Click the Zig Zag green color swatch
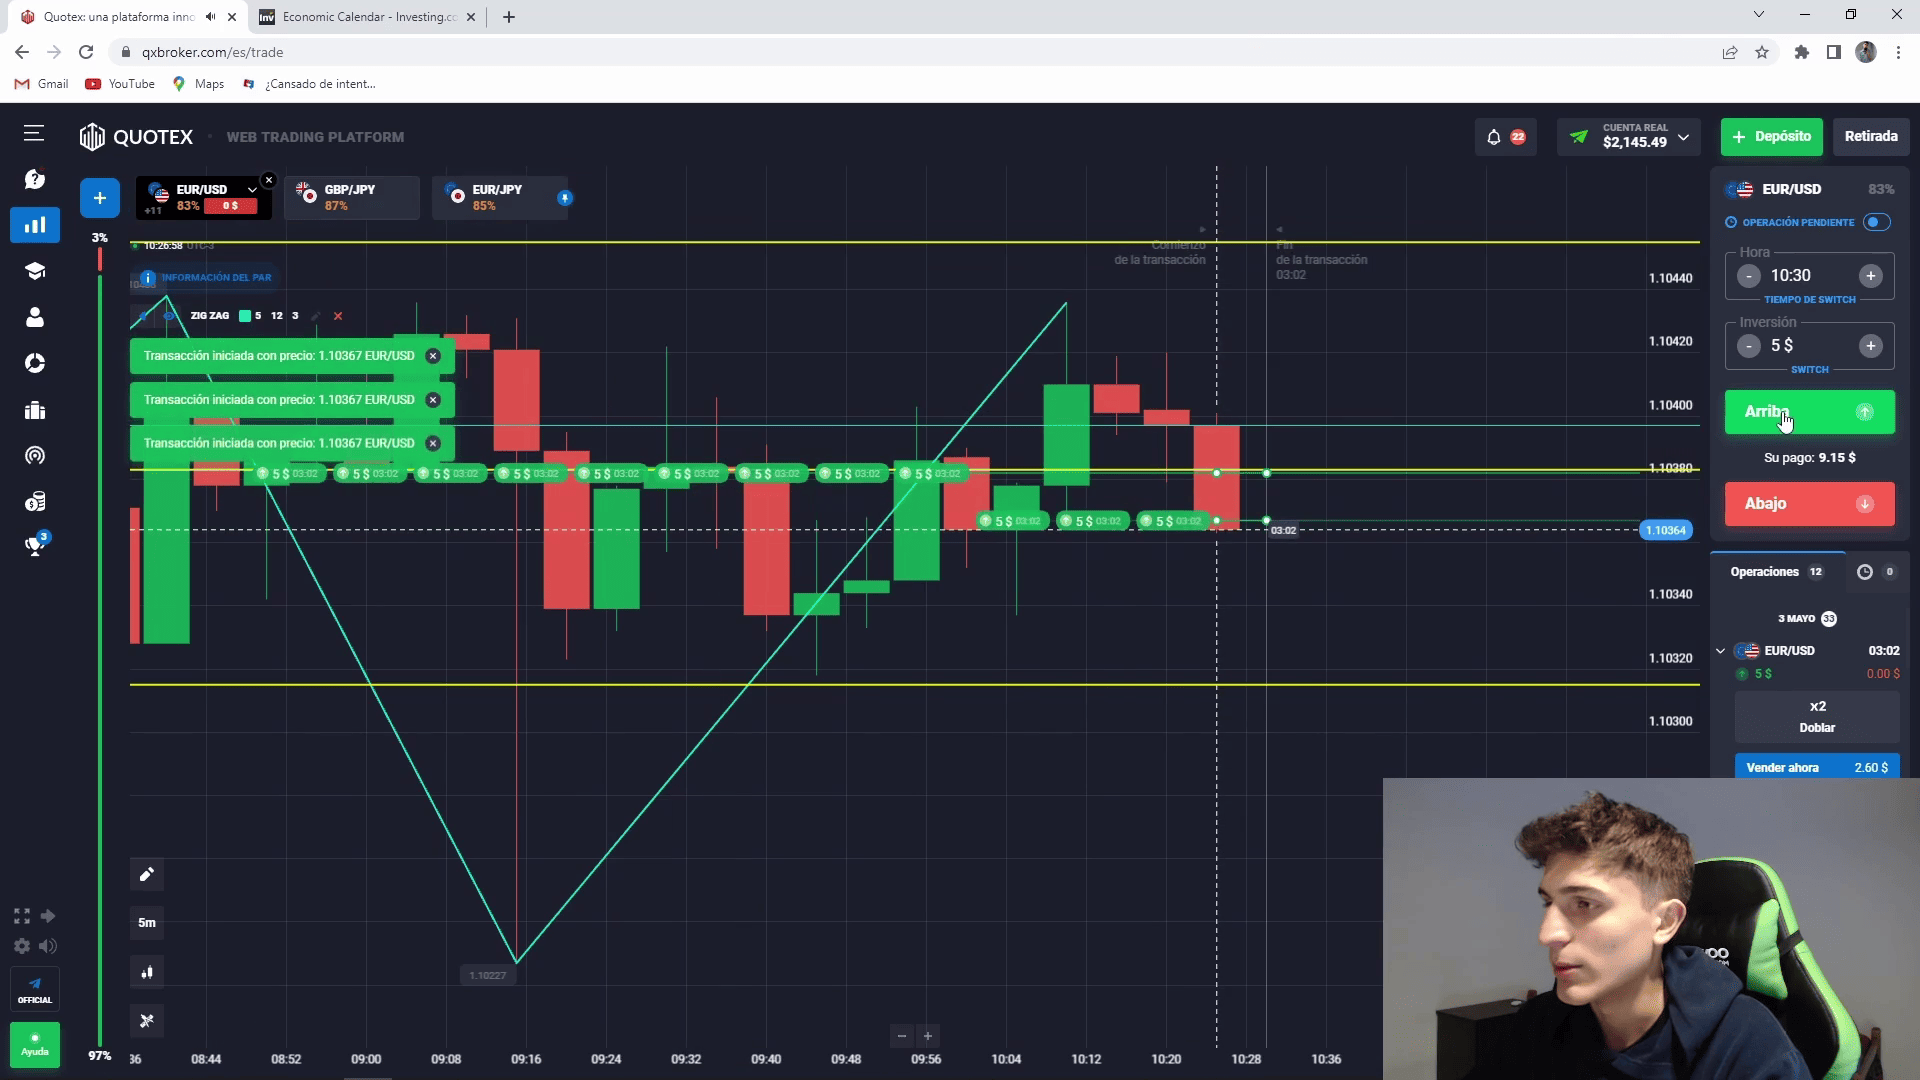Screen dimensions: 1920x1080 click(245, 316)
